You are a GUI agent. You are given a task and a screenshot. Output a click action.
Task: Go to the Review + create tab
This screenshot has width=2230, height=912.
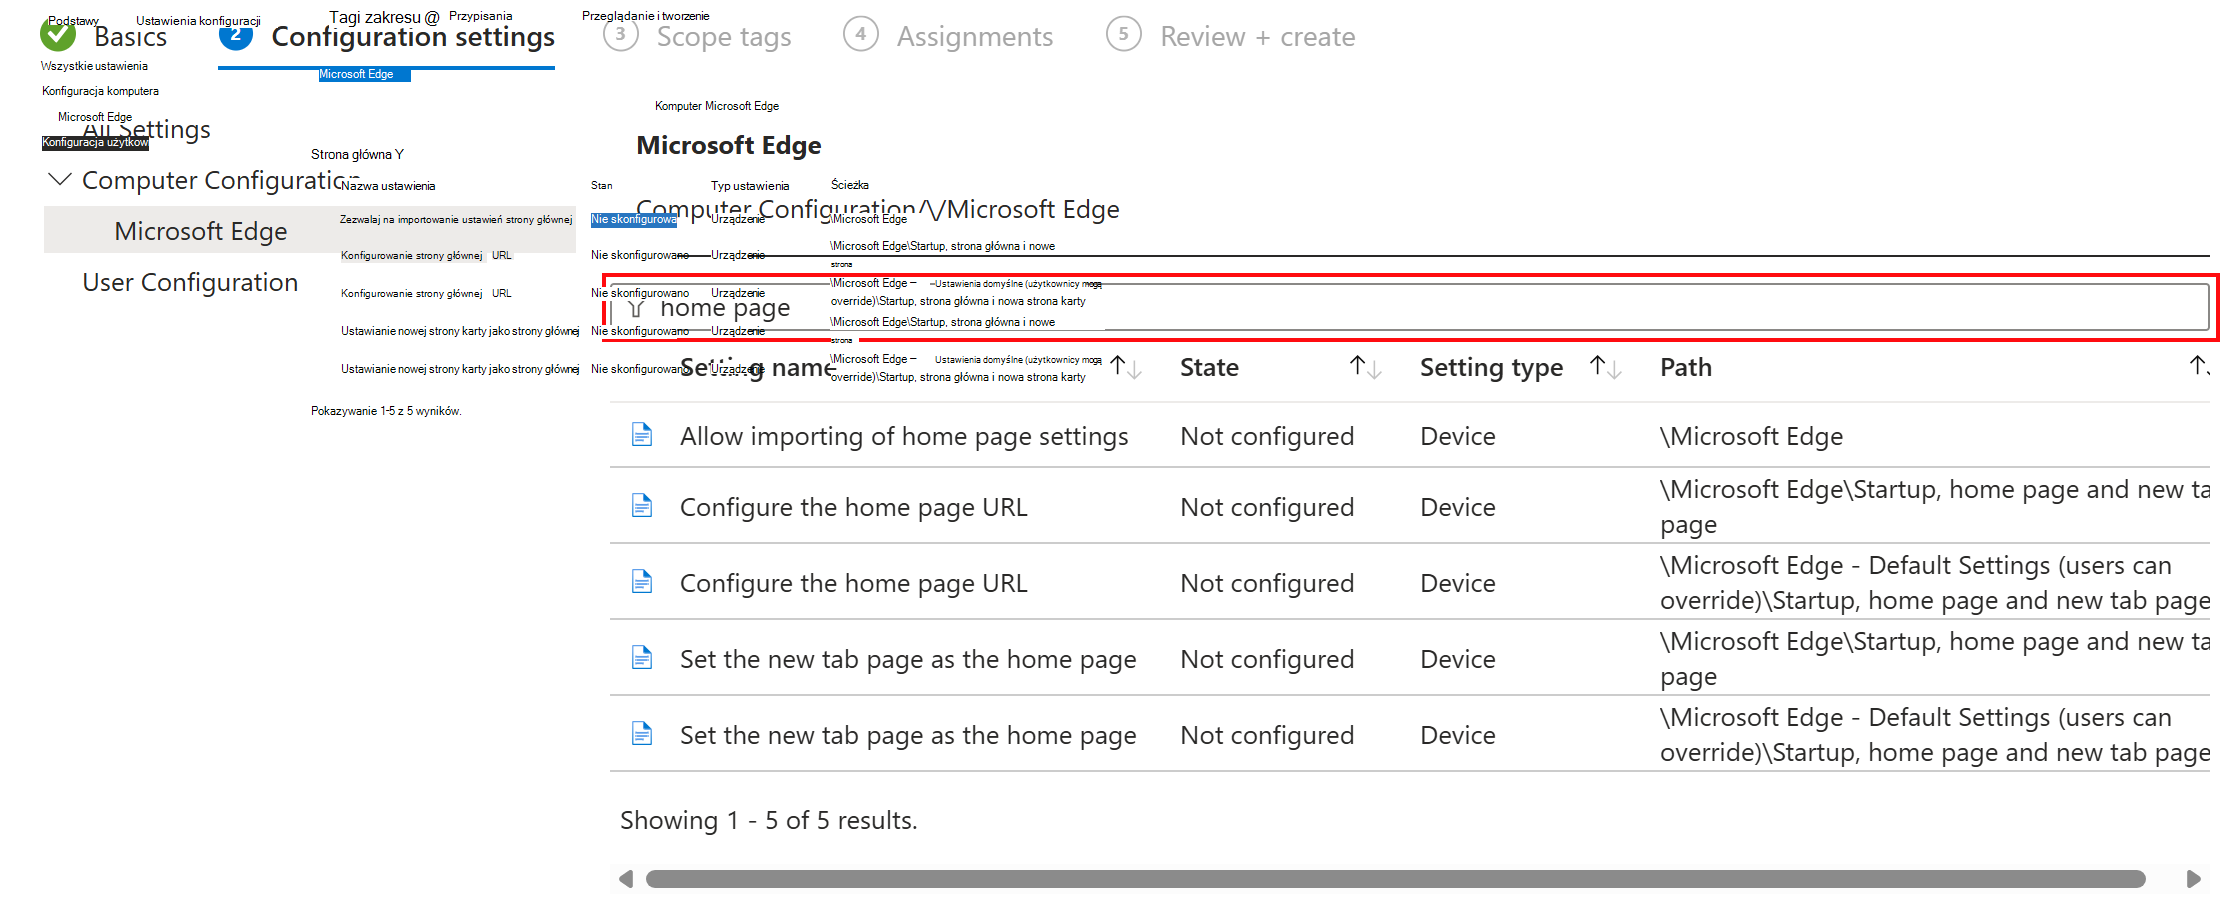(x=1258, y=37)
